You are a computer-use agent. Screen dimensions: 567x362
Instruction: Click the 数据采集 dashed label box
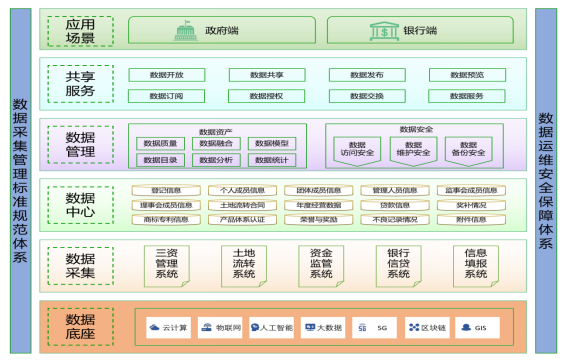point(81,266)
